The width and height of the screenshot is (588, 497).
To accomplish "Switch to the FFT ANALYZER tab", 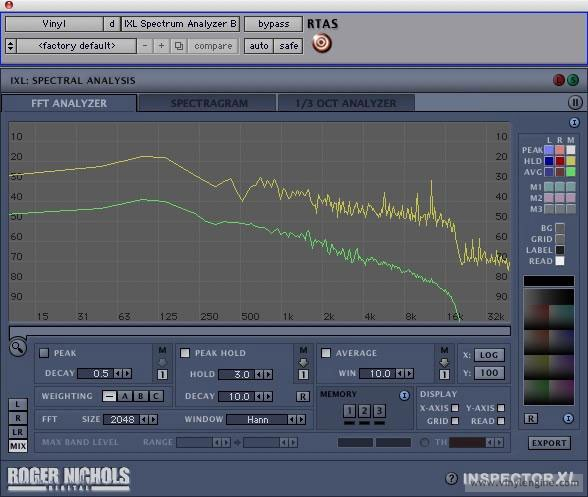I will point(69,103).
